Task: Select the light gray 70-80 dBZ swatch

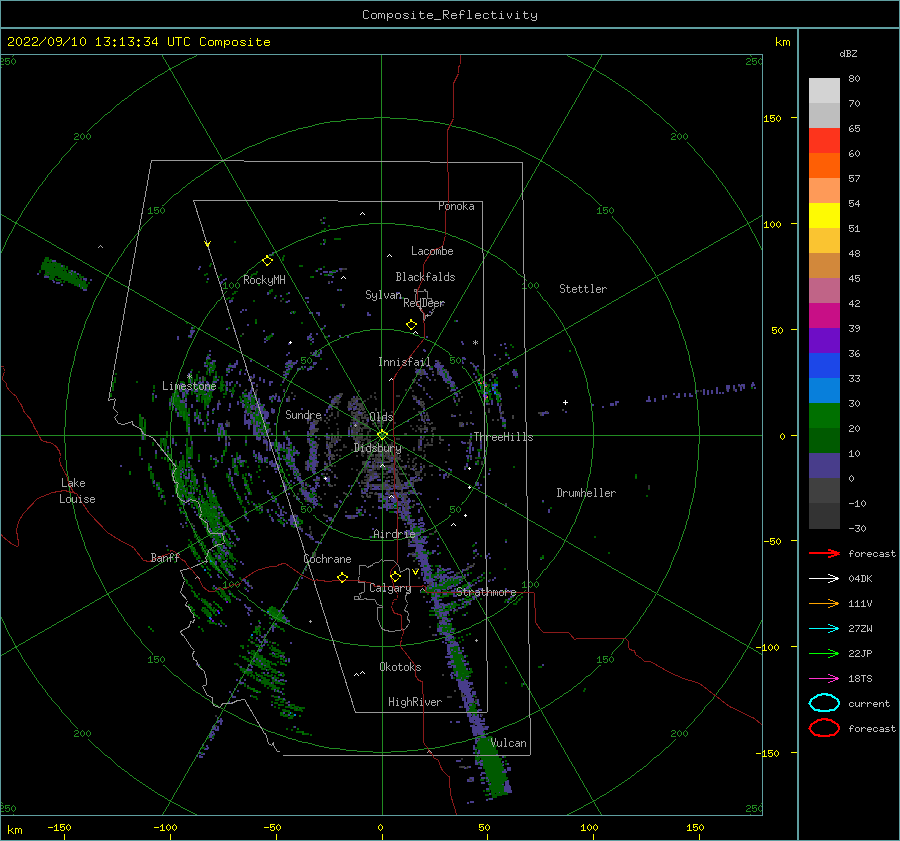Action: 824,91
